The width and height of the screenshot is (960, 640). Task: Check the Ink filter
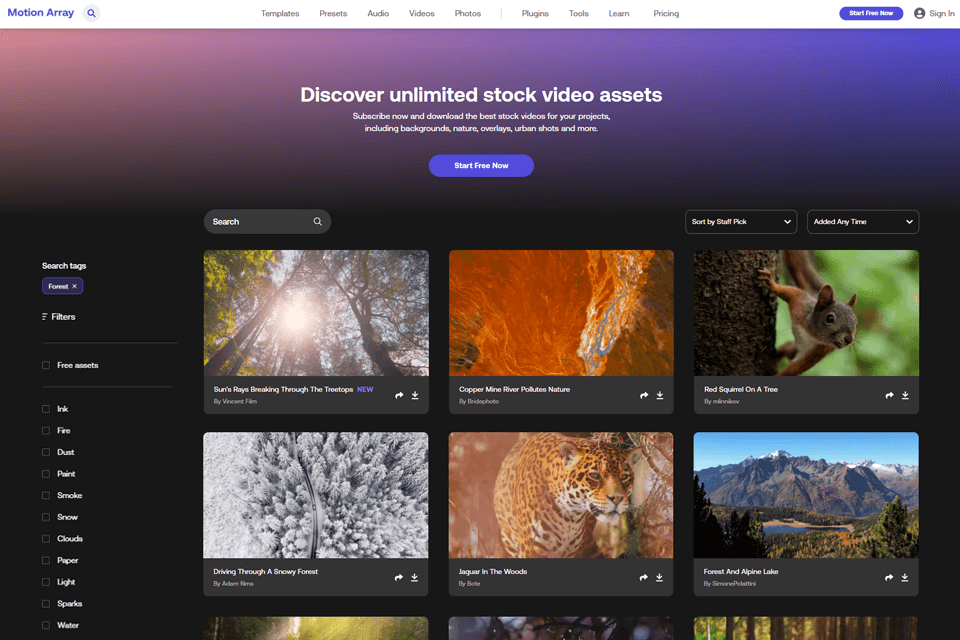tap(46, 408)
